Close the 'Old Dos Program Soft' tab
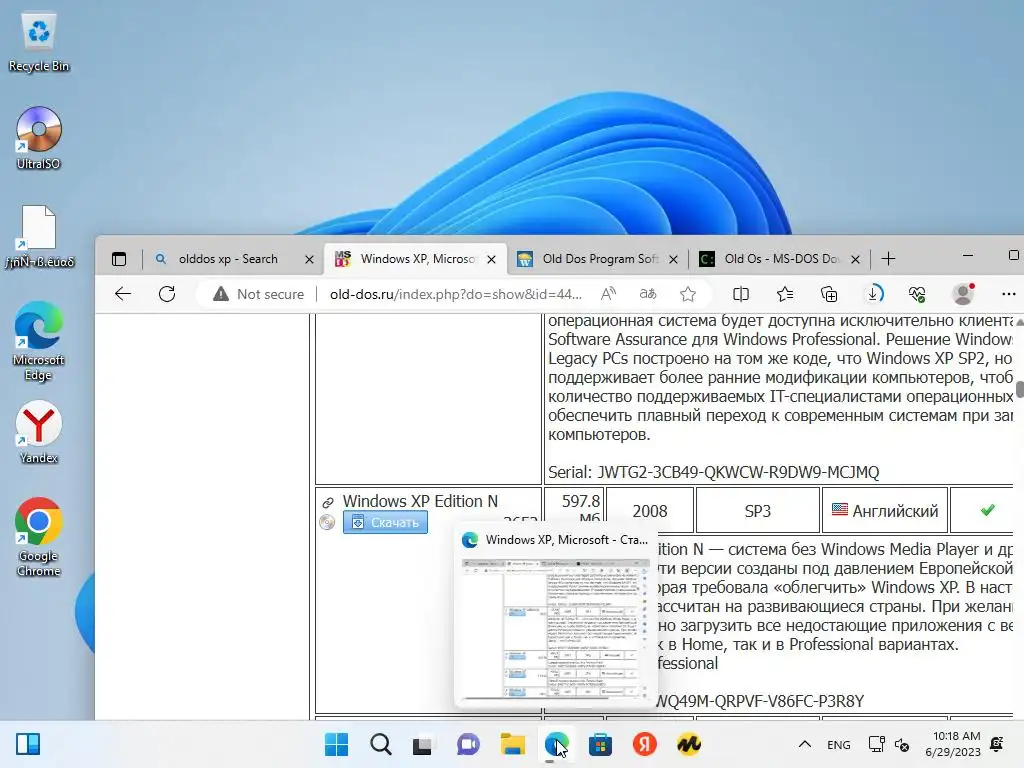Viewport: 1024px width, 768px height. (673, 259)
